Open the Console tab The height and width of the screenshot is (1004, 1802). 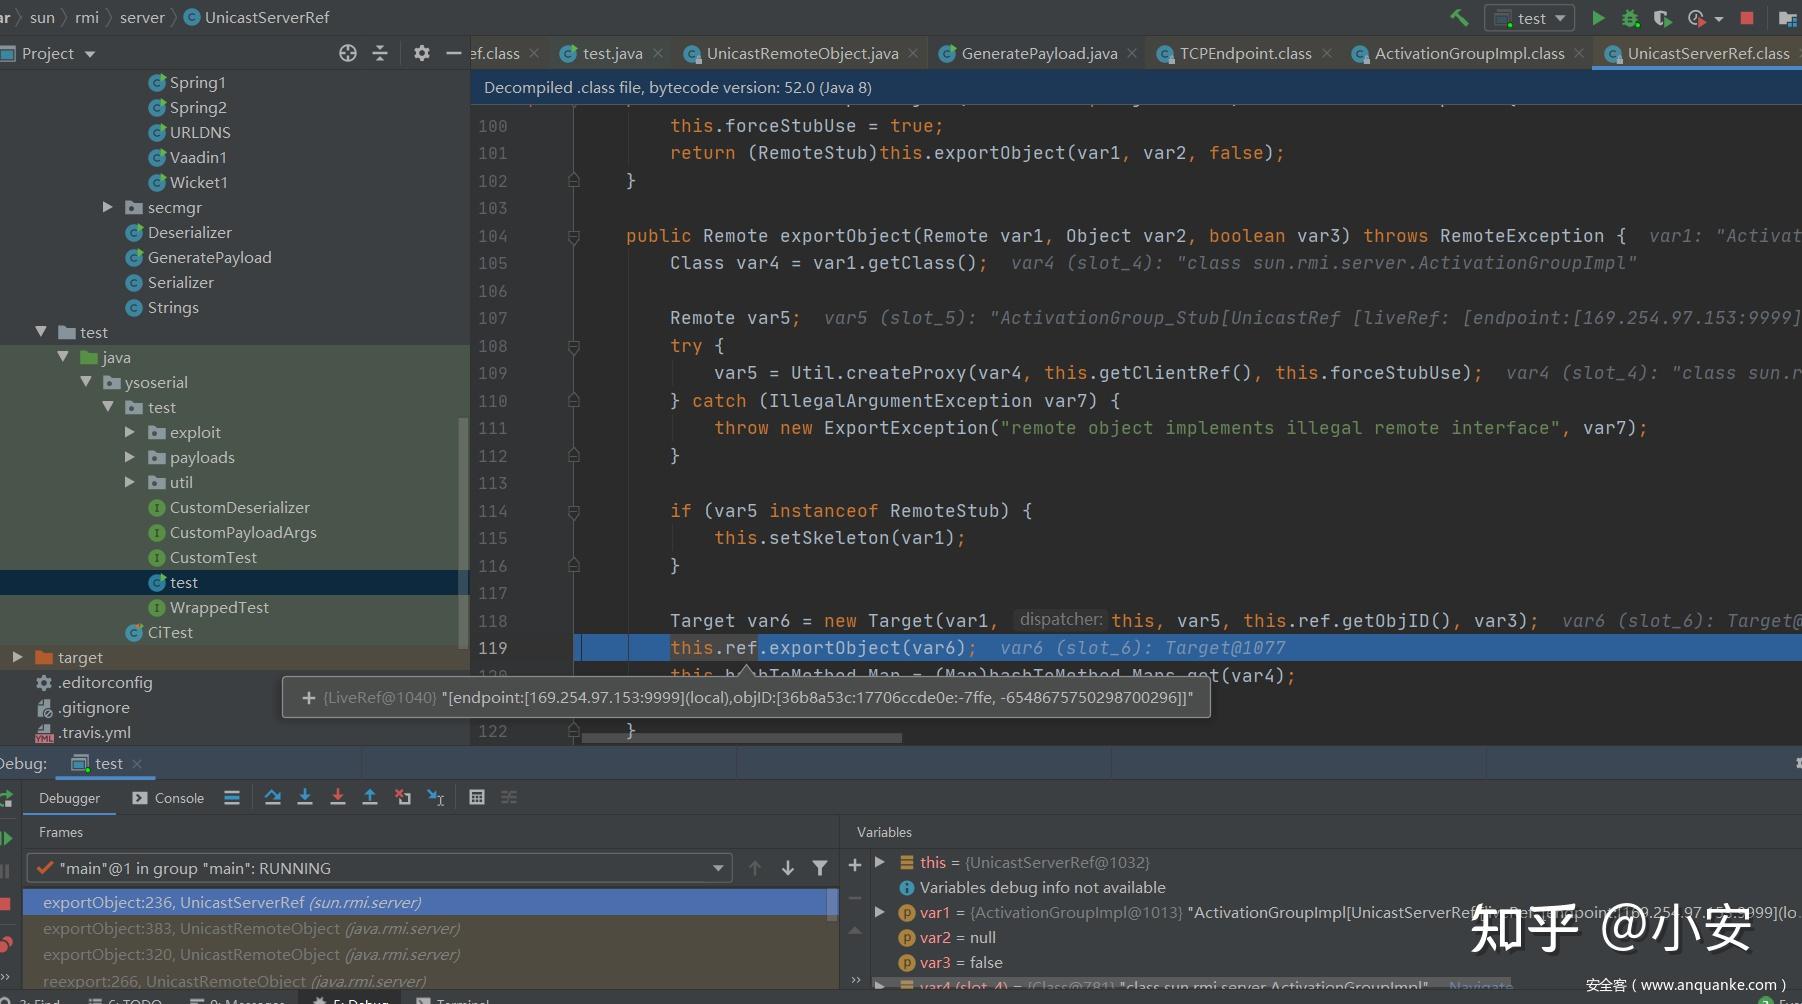pos(168,798)
